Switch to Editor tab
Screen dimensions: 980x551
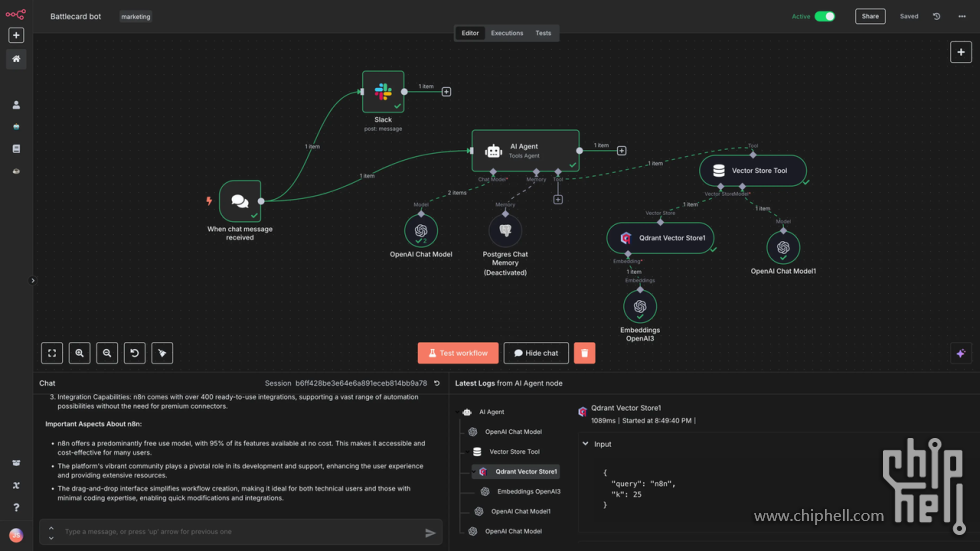coord(470,33)
